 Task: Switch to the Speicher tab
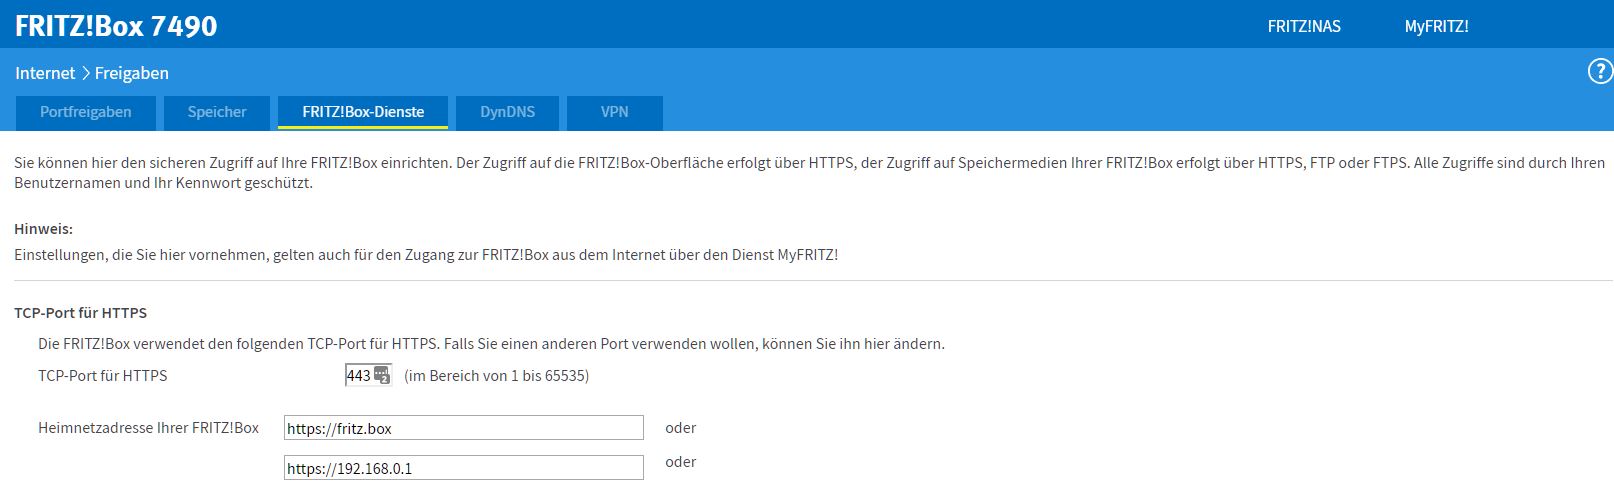click(217, 112)
